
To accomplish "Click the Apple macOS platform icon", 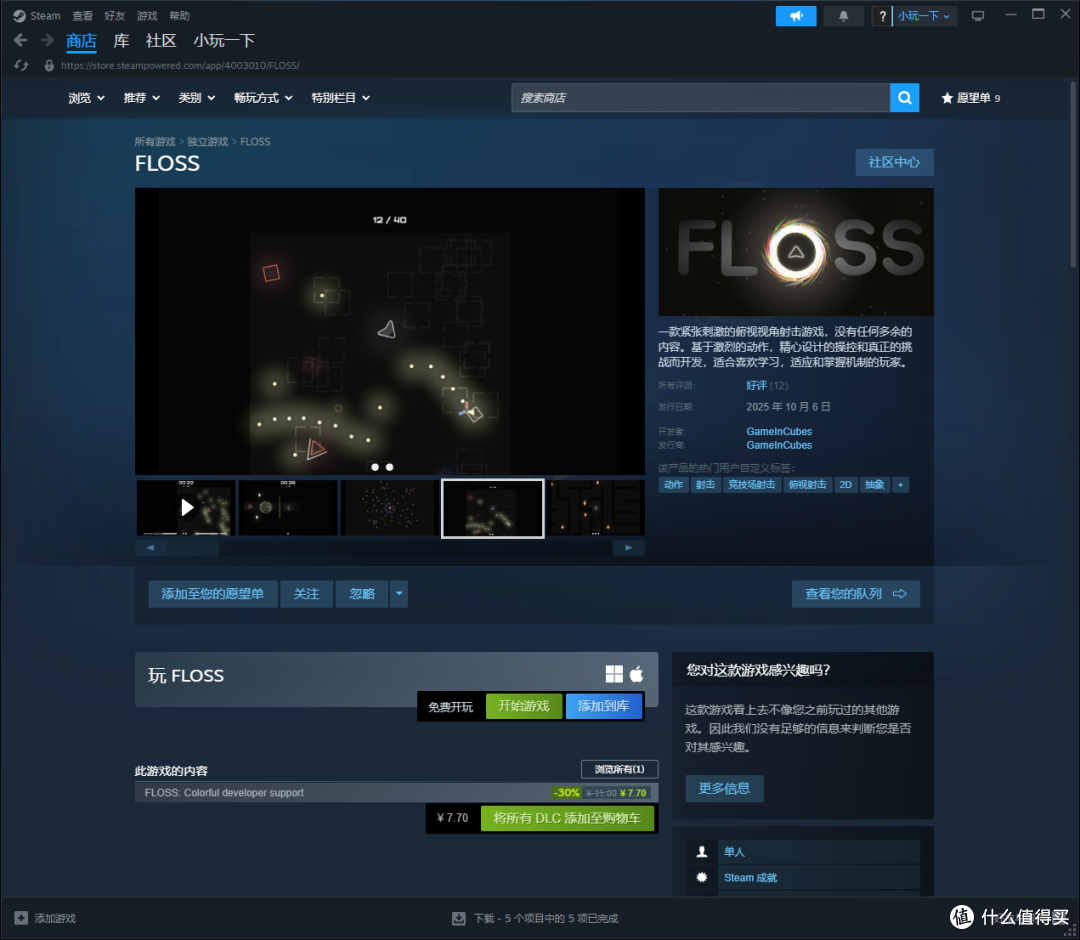I will point(636,674).
